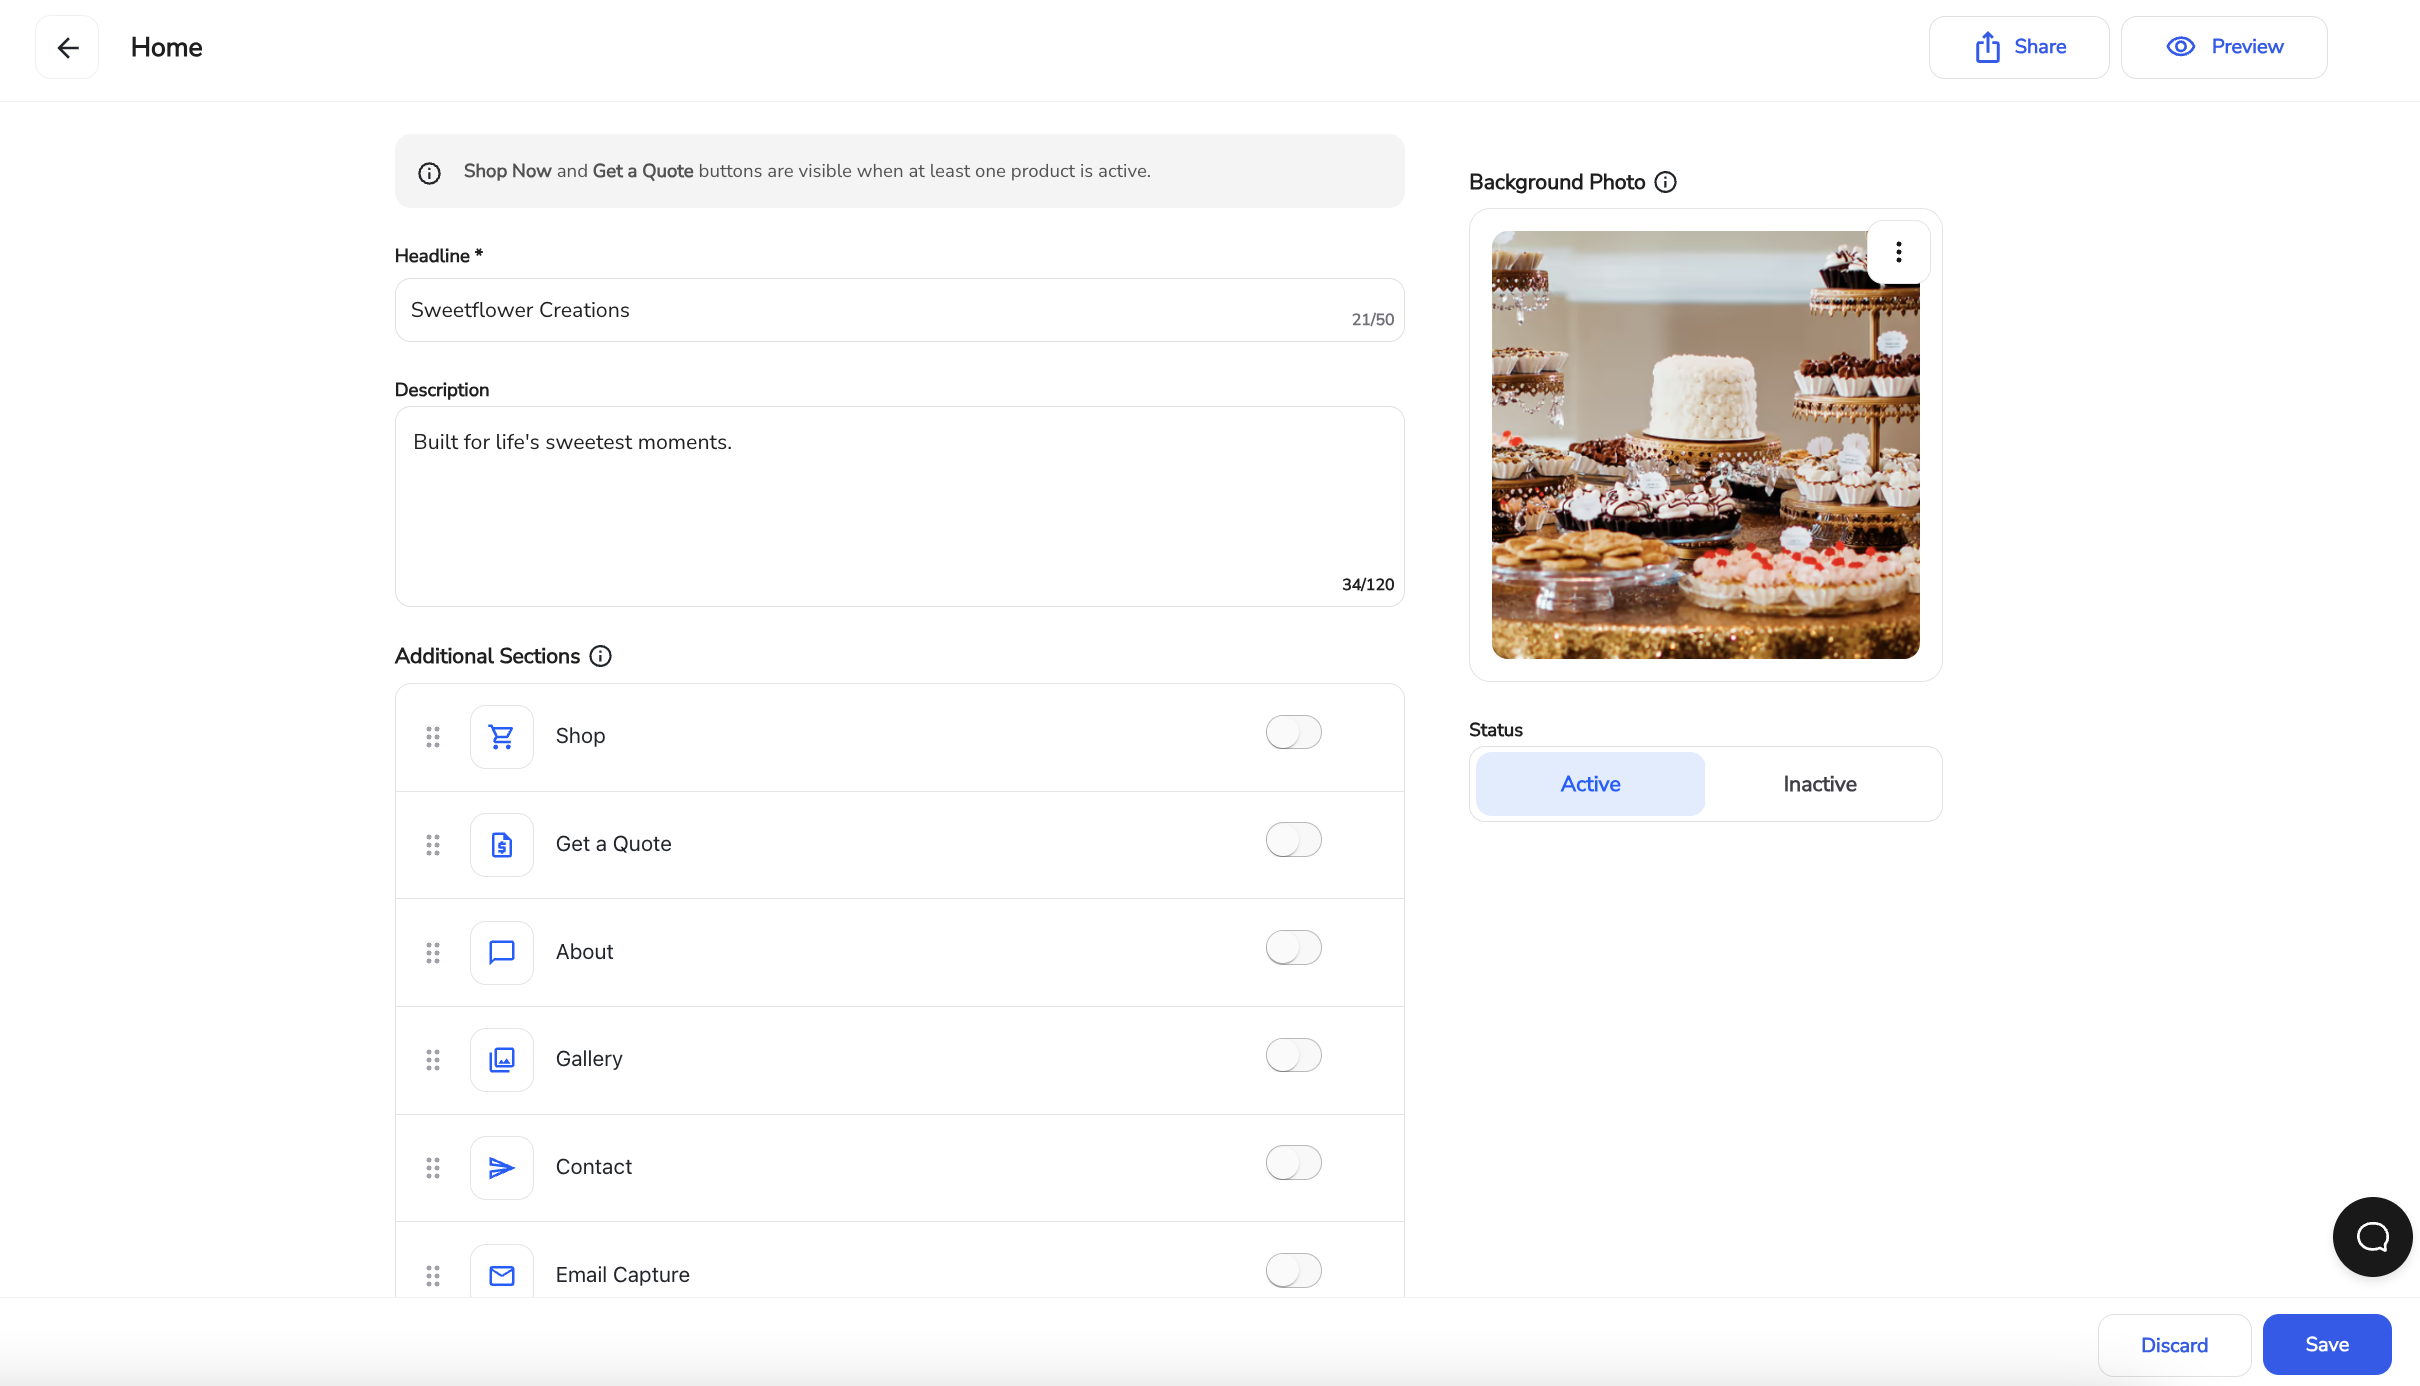Open the chat support bubble
Screen dimensions: 2420x1386
pos(2372,1237)
